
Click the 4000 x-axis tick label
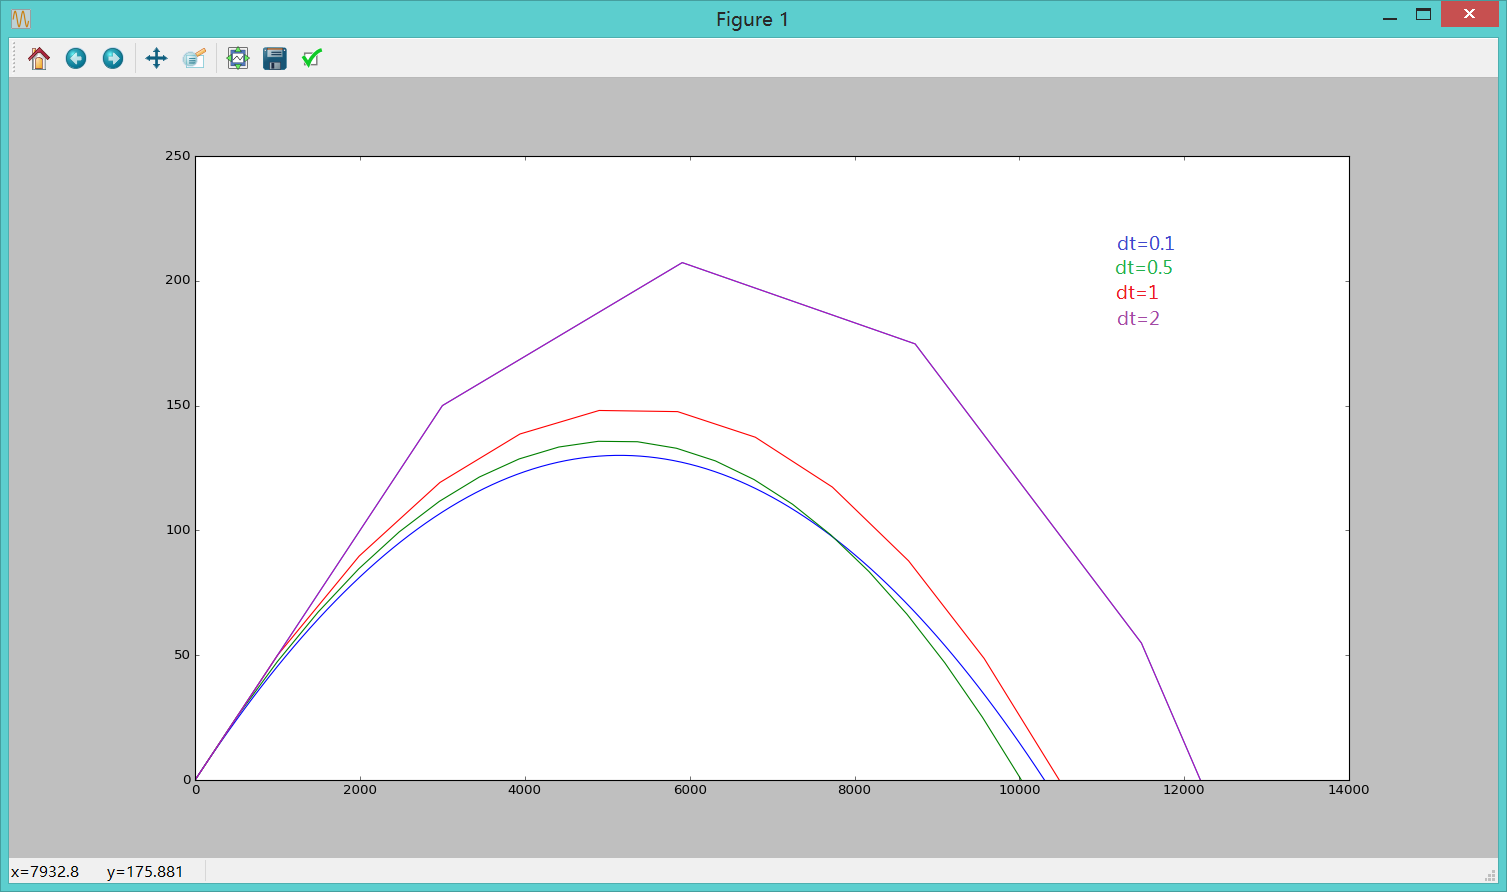click(525, 790)
